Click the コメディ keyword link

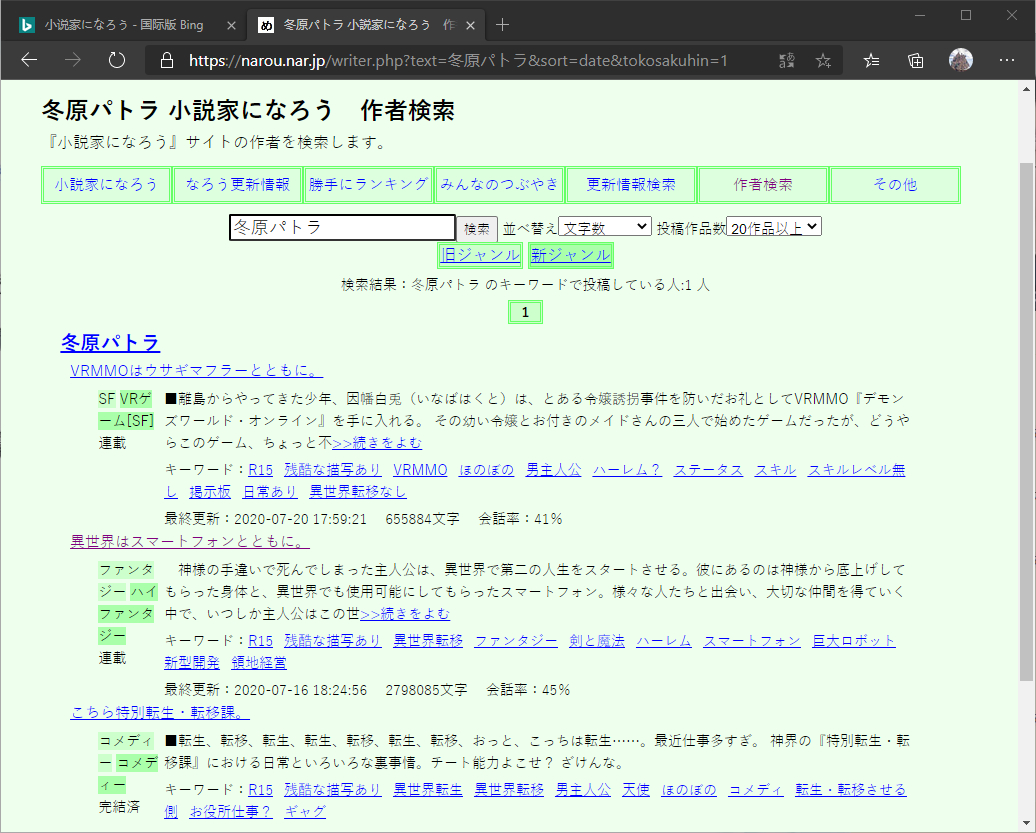pyautogui.click(x=756, y=789)
